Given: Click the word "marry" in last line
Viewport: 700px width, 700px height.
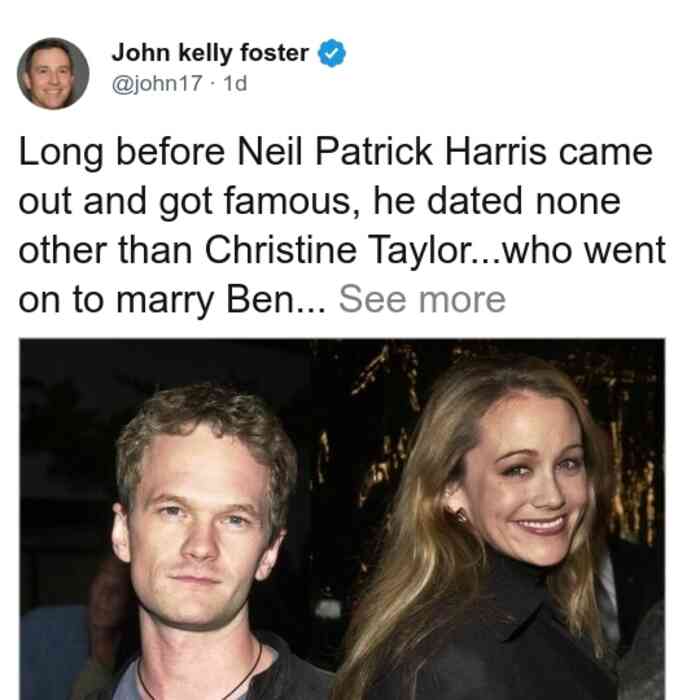Looking at the screenshot, I should (165, 300).
